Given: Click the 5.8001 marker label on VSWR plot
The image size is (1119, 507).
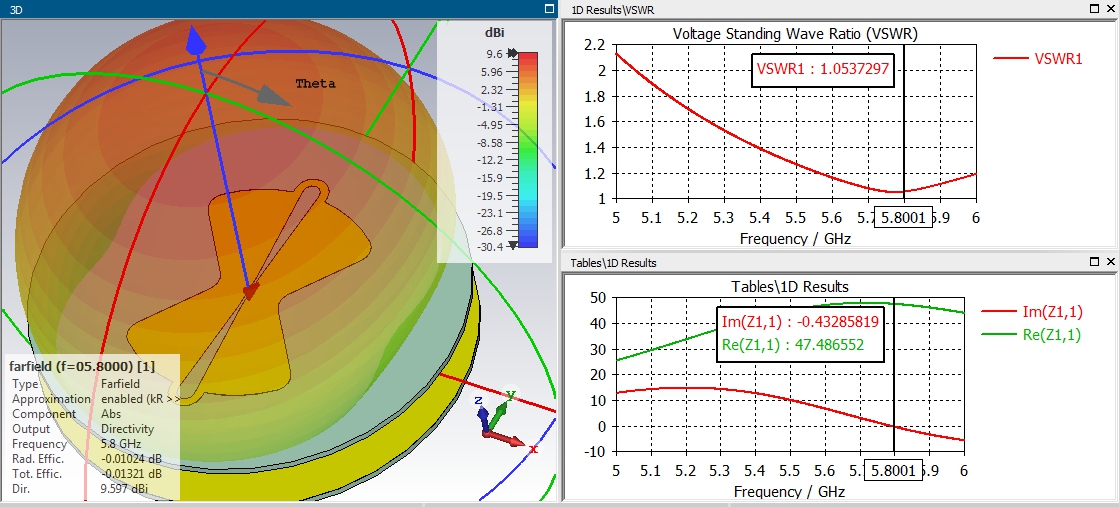Looking at the screenshot, I should [x=904, y=218].
